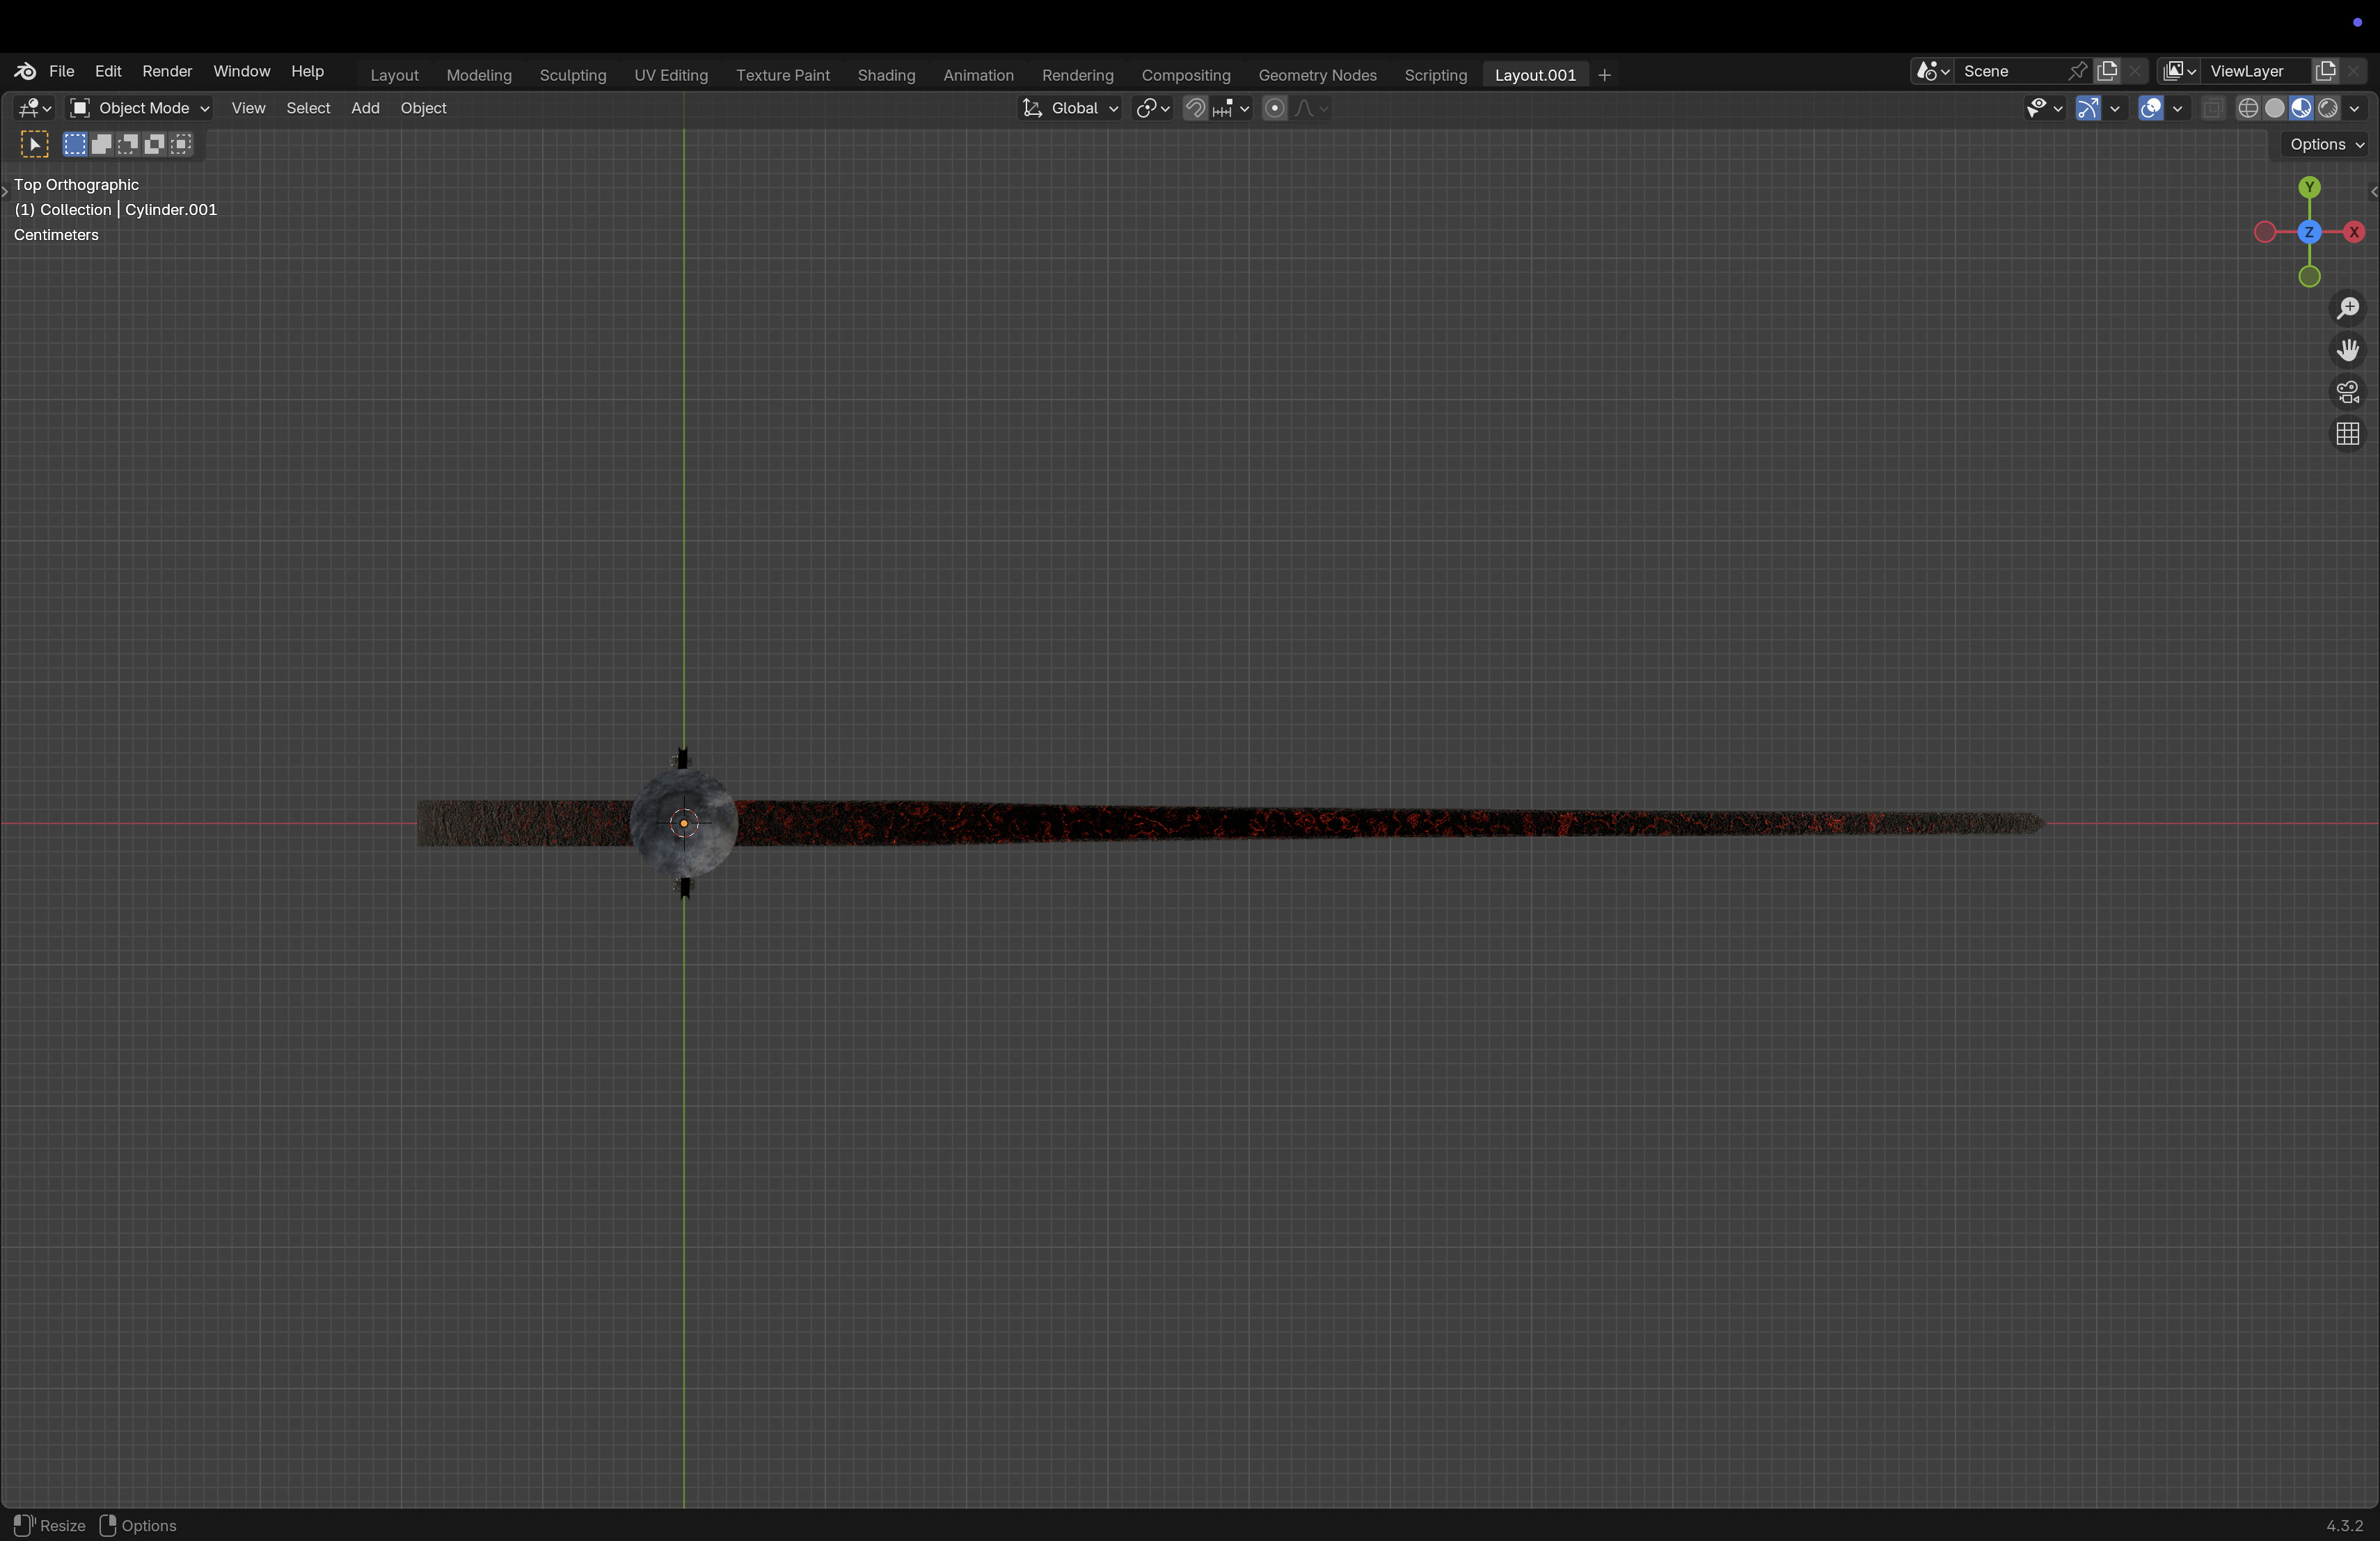The height and width of the screenshot is (1541, 2380).
Task: Open the Object Mode dropdown
Action: point(139,108)
